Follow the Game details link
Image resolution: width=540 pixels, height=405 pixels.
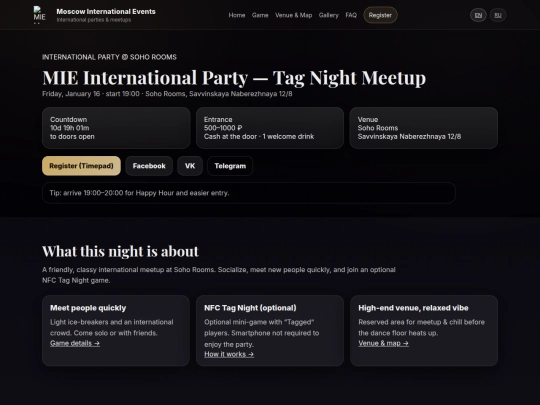click(x=75, y=343)
